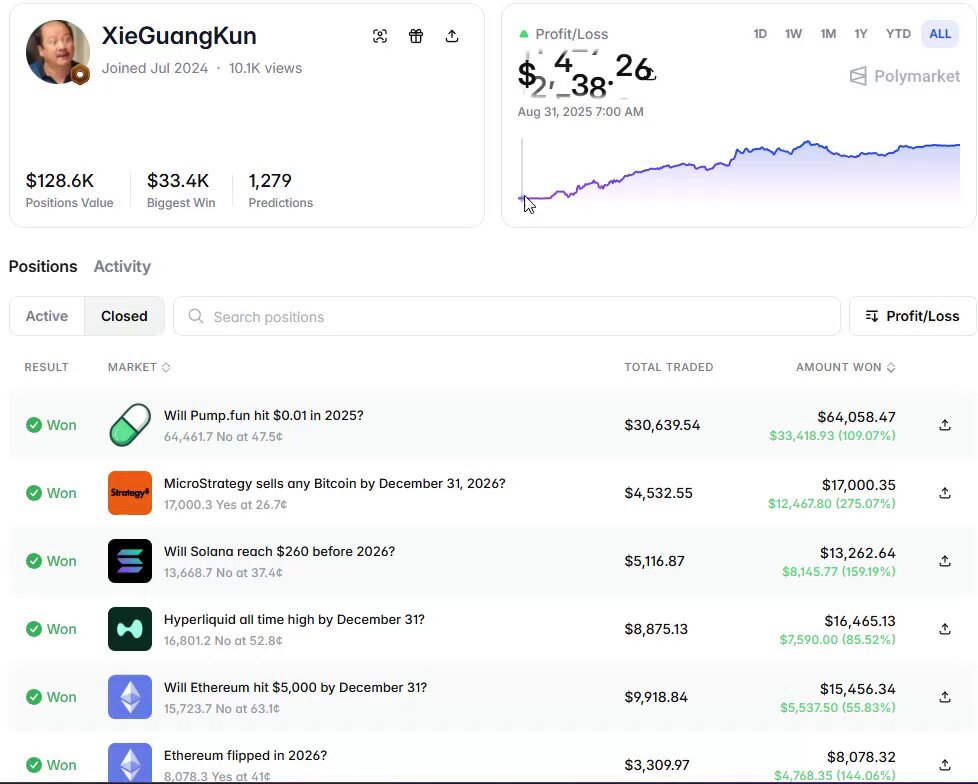Image resolution: width=978 pixels, height=784 pixels.
Task: Click the profit/loss line chart
Action: pos(740,170)
